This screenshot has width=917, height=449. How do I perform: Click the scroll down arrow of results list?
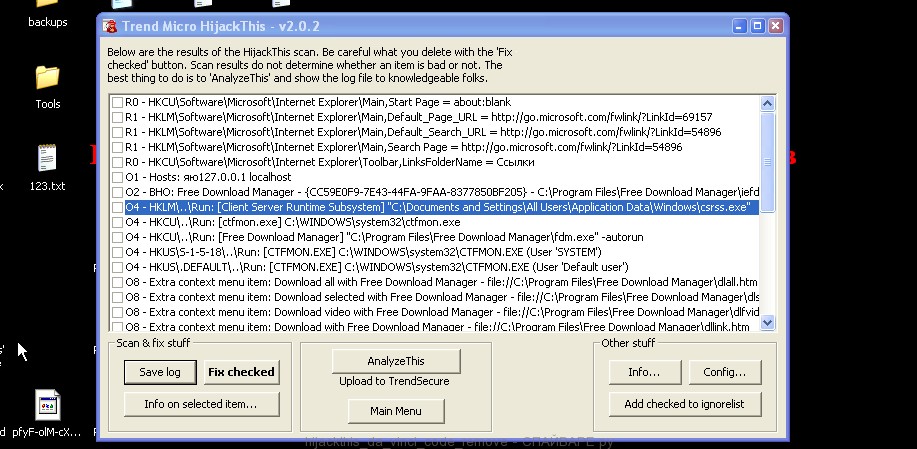click(x=767, y=322)
